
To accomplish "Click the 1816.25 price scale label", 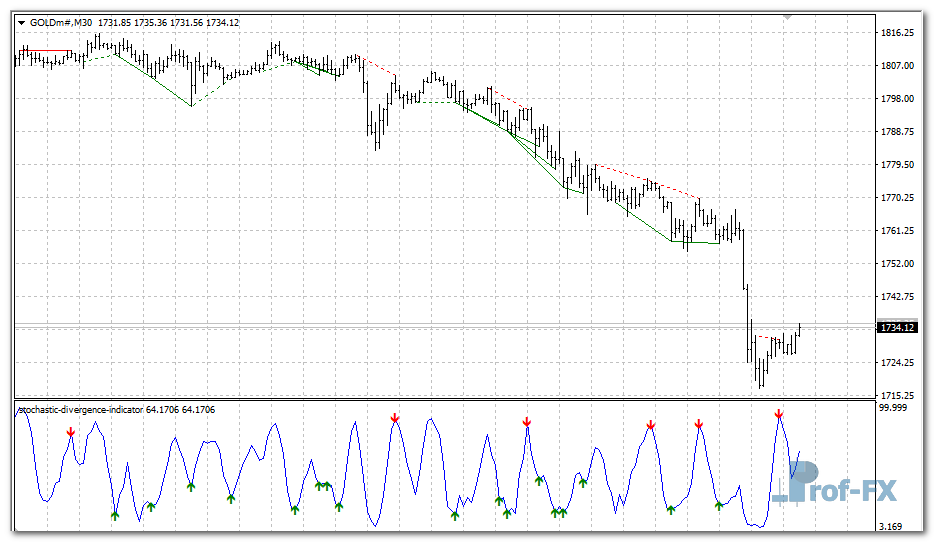I will 897,33.
